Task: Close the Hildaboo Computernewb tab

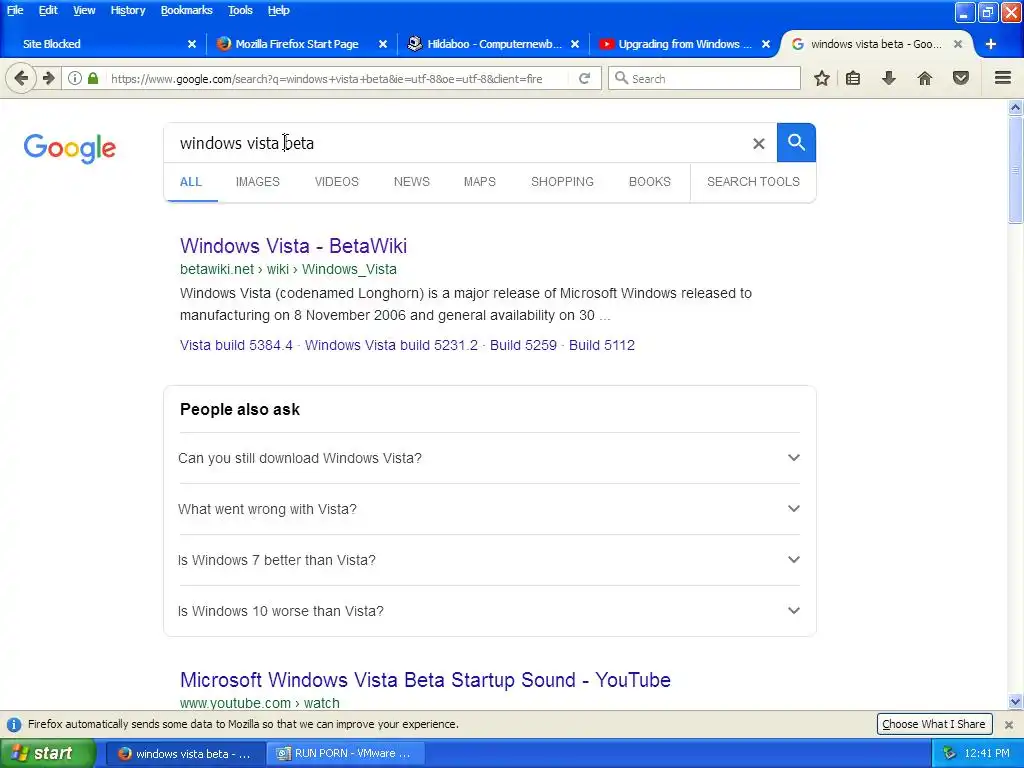Action: (575, 44)
